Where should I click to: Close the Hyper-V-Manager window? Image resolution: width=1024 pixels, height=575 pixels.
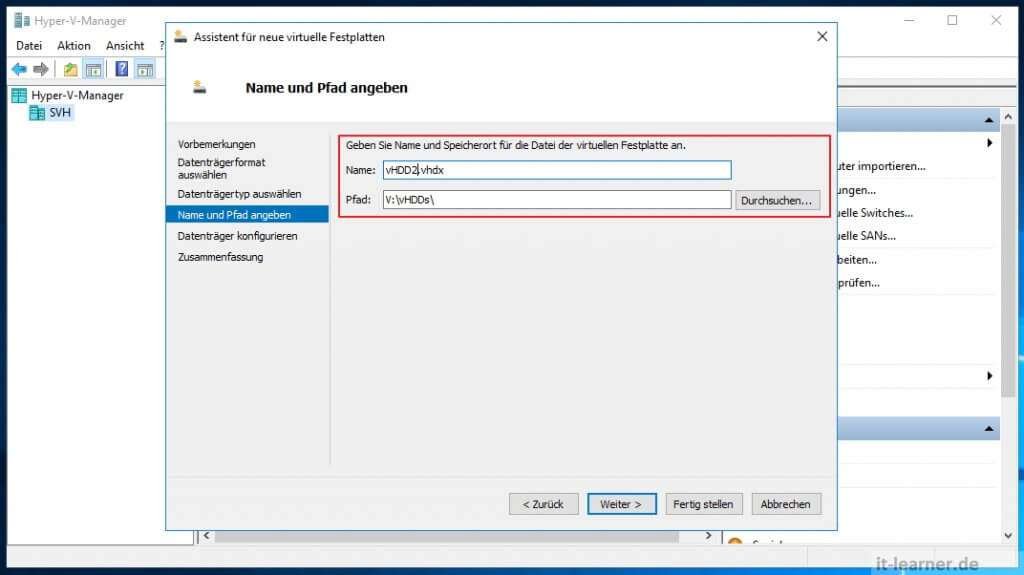pos(996,20)
